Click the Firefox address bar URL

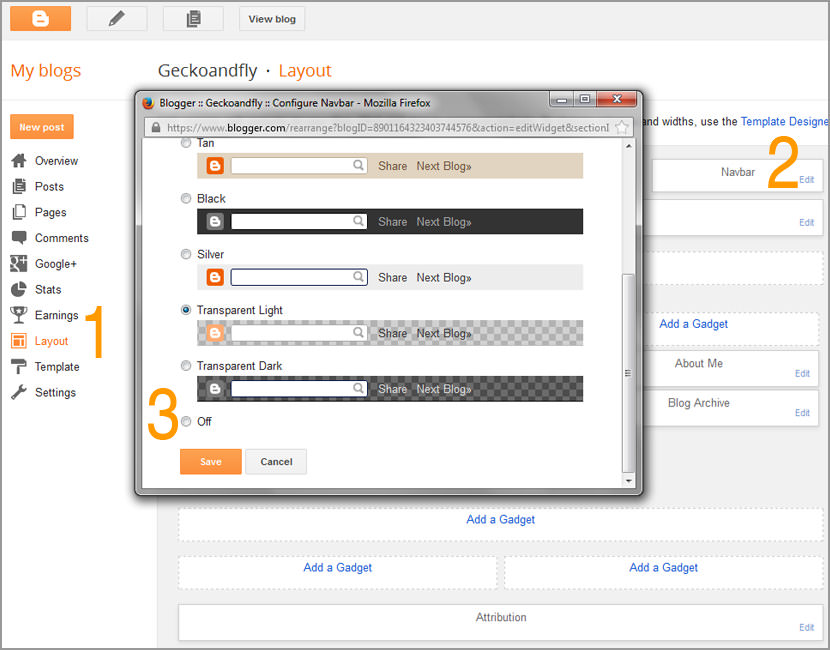388,128
